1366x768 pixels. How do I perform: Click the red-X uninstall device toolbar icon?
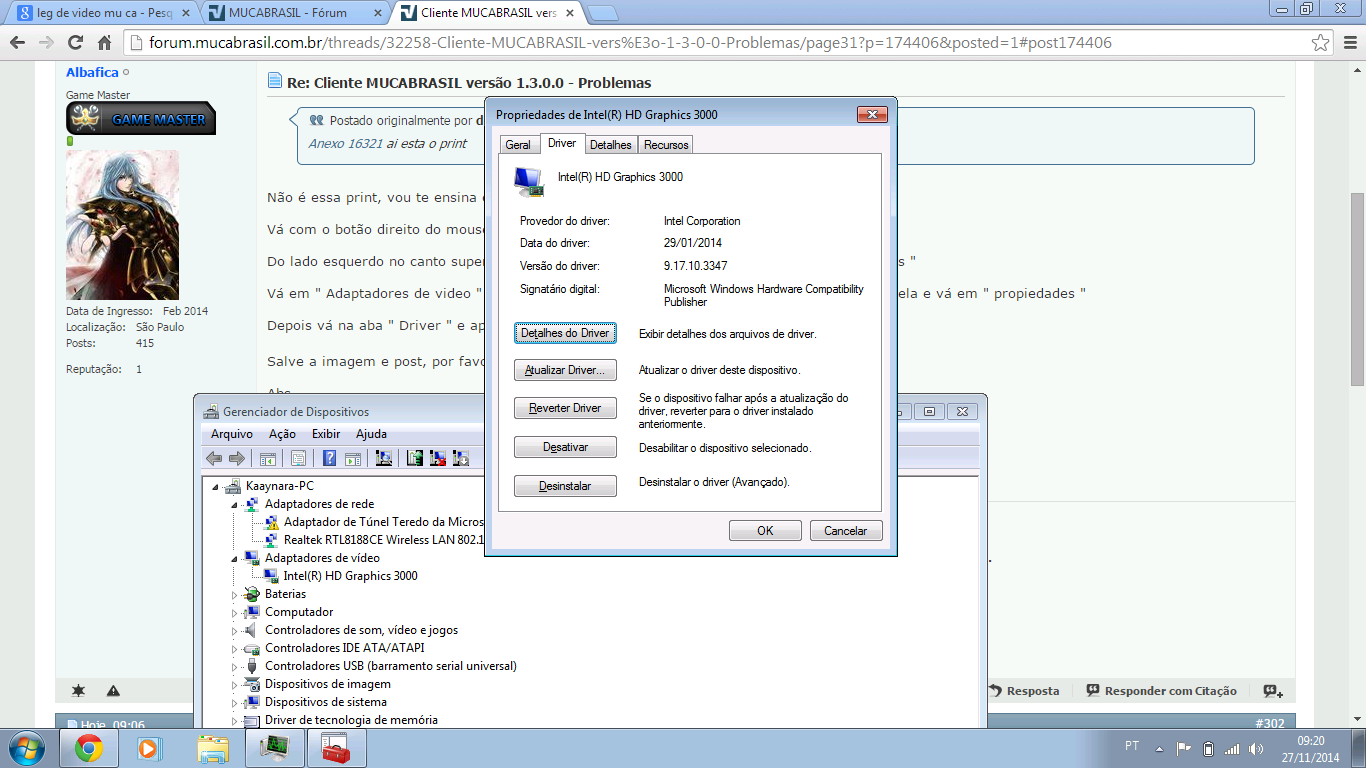pos(438,459)
